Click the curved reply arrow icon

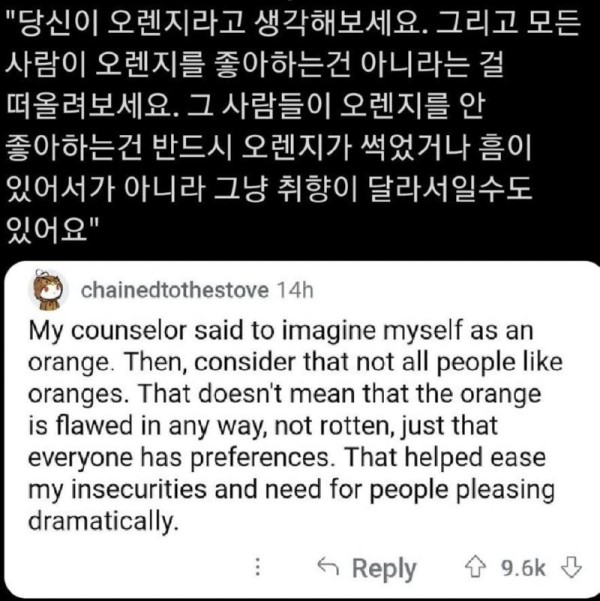[x=328, y=567]
